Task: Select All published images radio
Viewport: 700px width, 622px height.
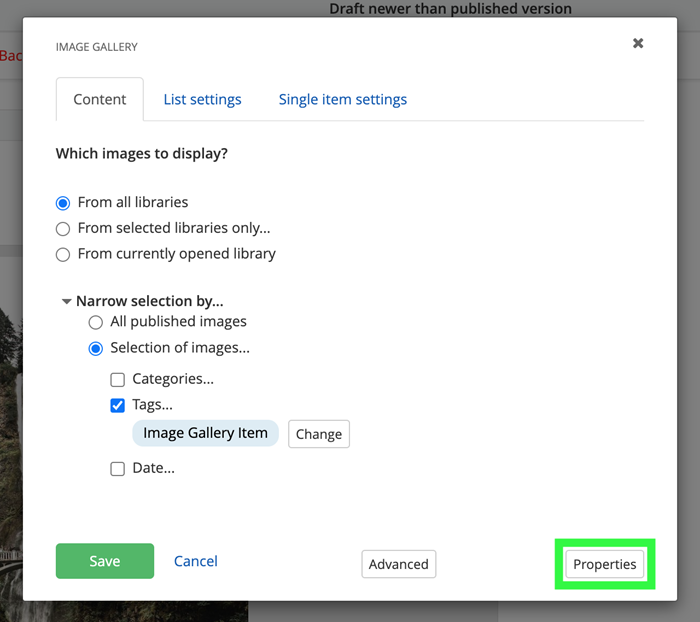Action: (x=96, y=322)
